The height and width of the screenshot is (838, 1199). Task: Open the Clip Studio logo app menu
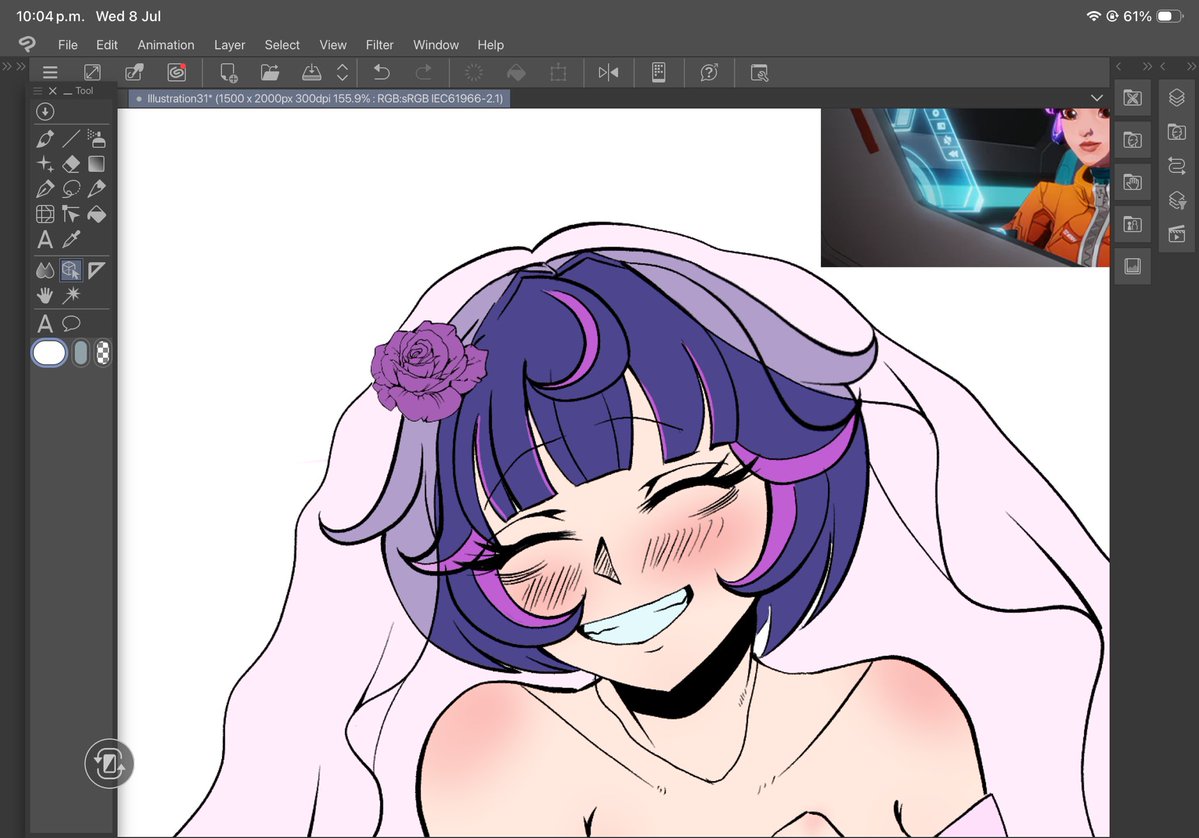pos(27,44)
